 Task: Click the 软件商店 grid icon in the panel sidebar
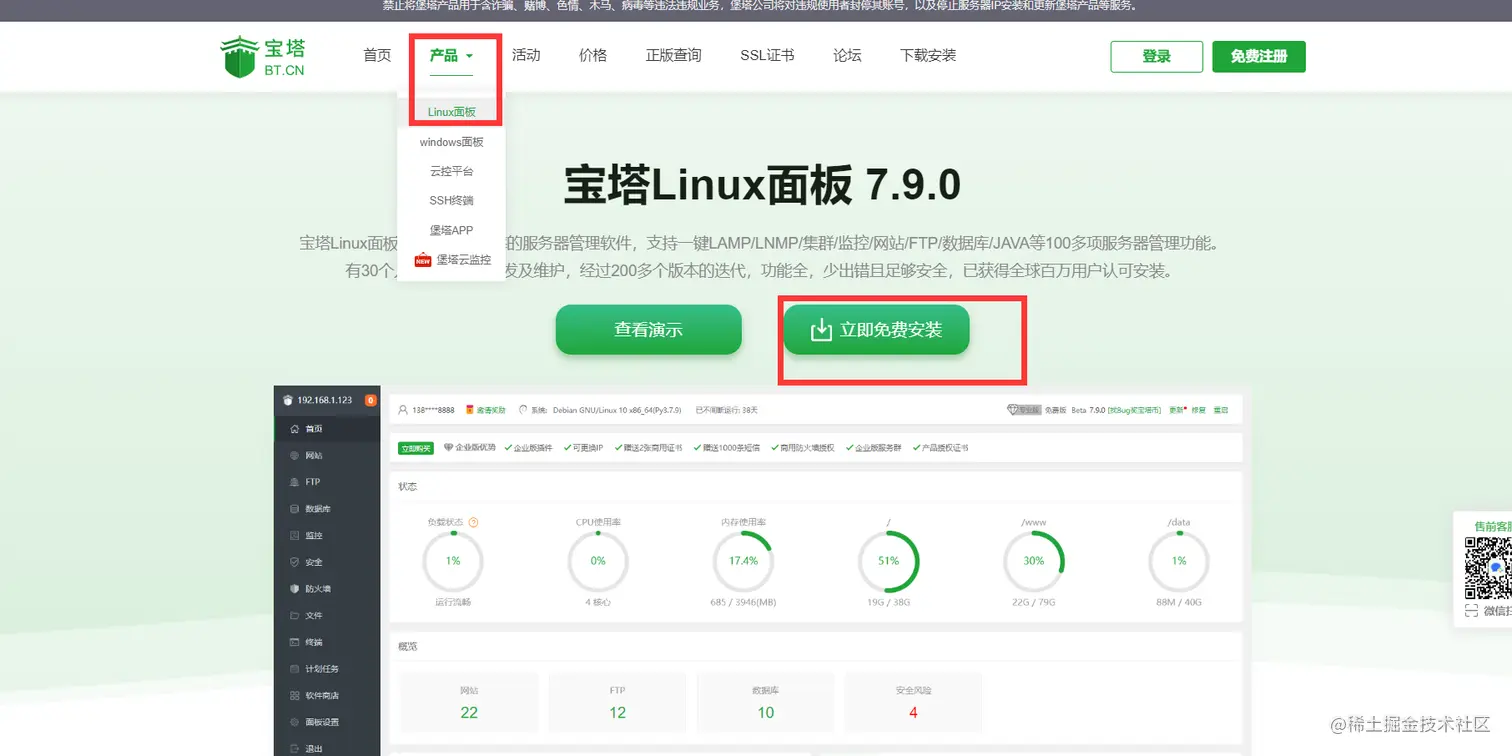(x=294, y=695)
